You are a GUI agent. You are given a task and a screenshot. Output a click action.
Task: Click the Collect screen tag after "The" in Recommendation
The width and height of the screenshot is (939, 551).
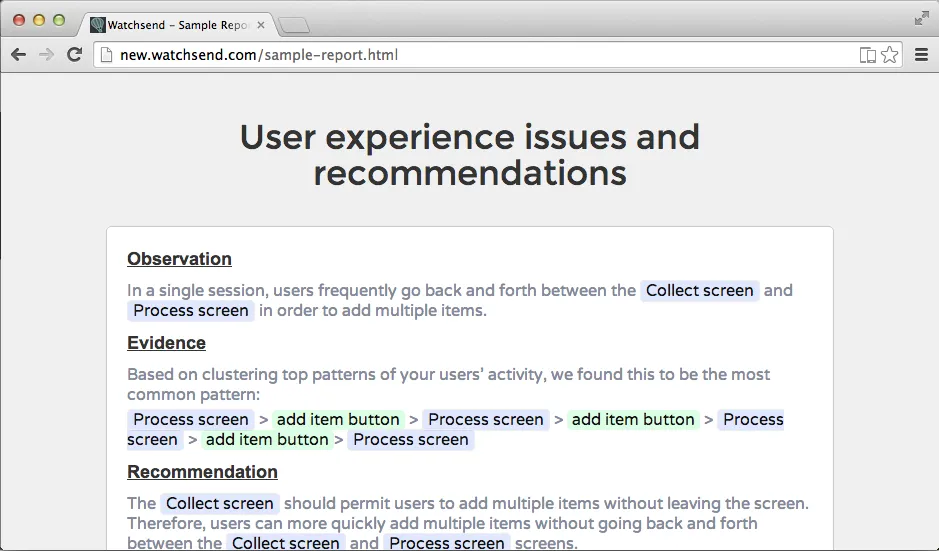(x=220, y=504)
